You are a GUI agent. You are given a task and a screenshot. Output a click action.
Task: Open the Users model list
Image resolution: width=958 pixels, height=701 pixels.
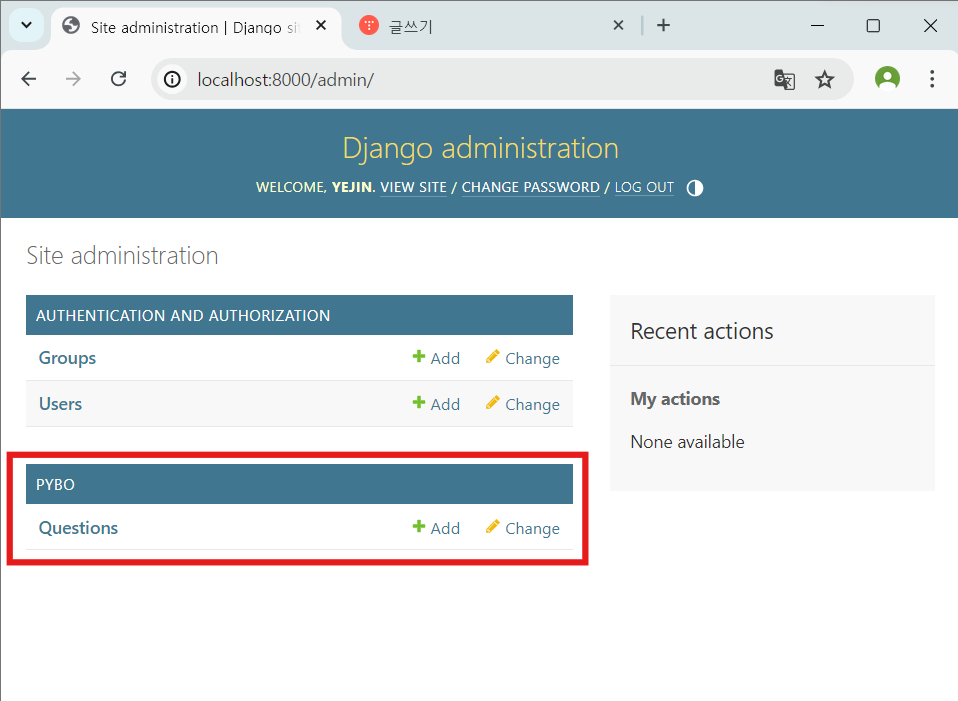[60, 404]
